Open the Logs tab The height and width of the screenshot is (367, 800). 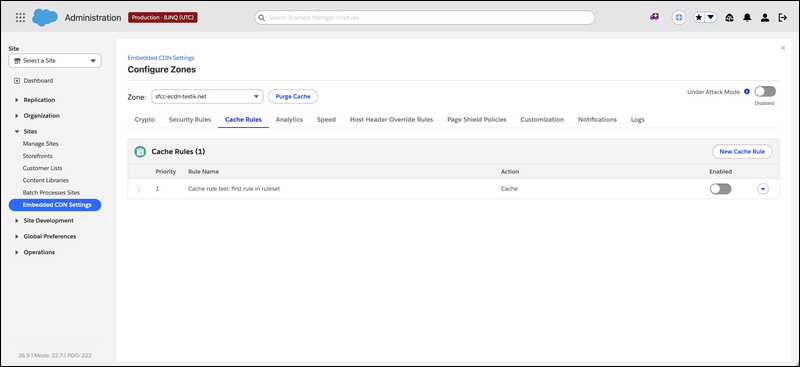coord(638,119)
